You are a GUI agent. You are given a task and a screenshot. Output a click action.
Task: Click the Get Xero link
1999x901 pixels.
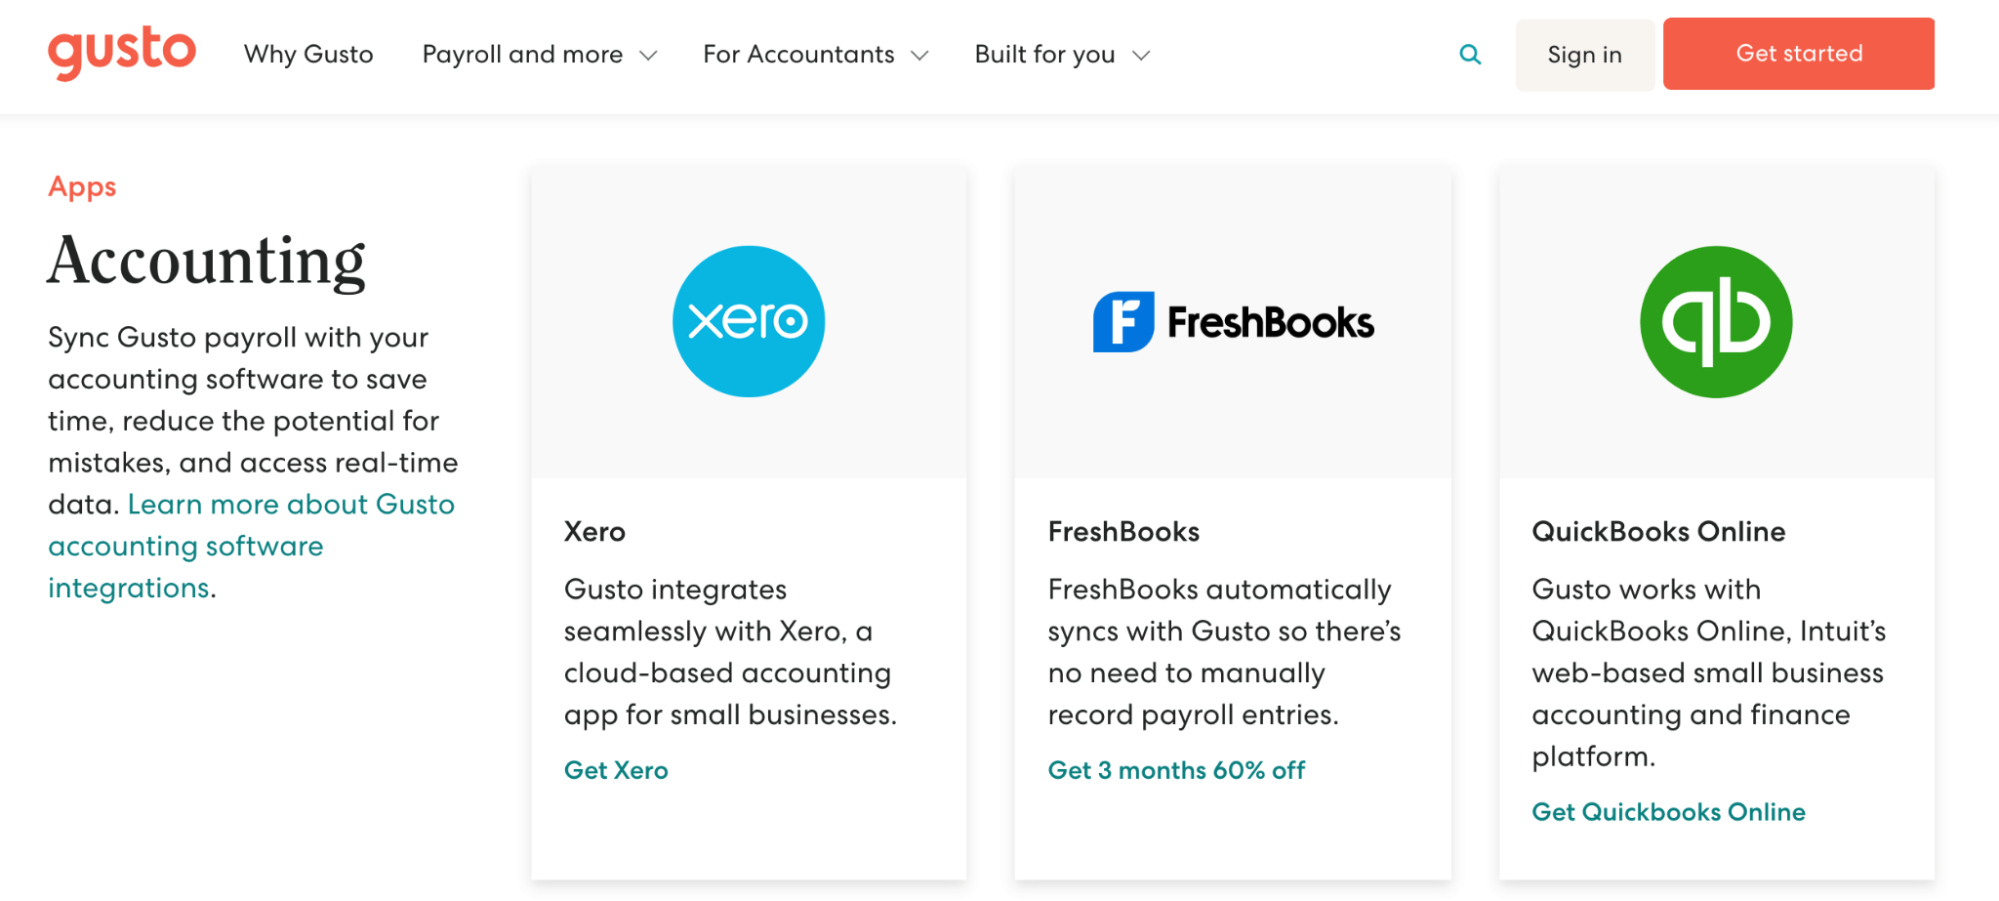pyautogui.click(x=615, y=770)
